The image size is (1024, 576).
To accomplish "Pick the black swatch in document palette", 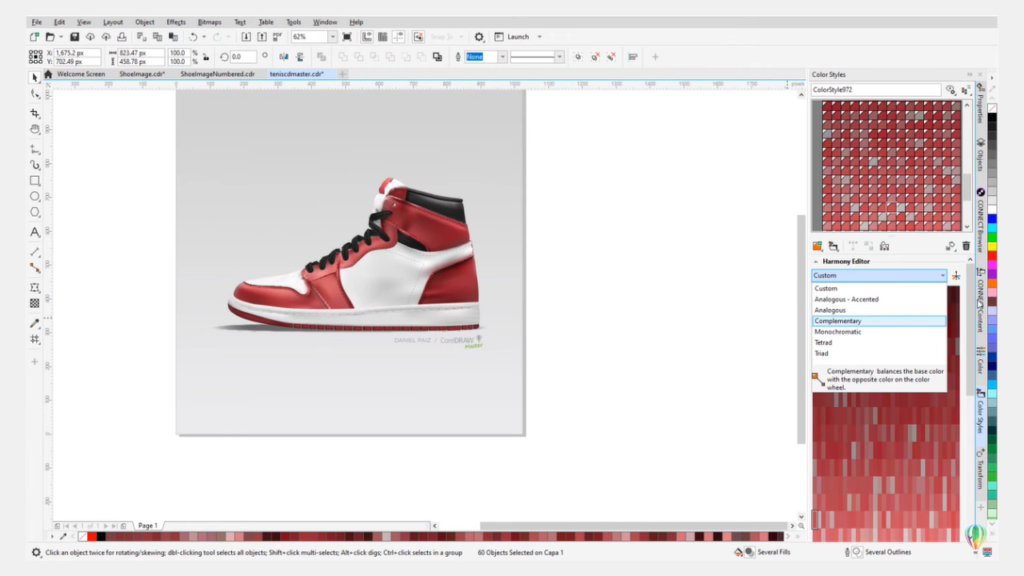I will coord(101,537).
